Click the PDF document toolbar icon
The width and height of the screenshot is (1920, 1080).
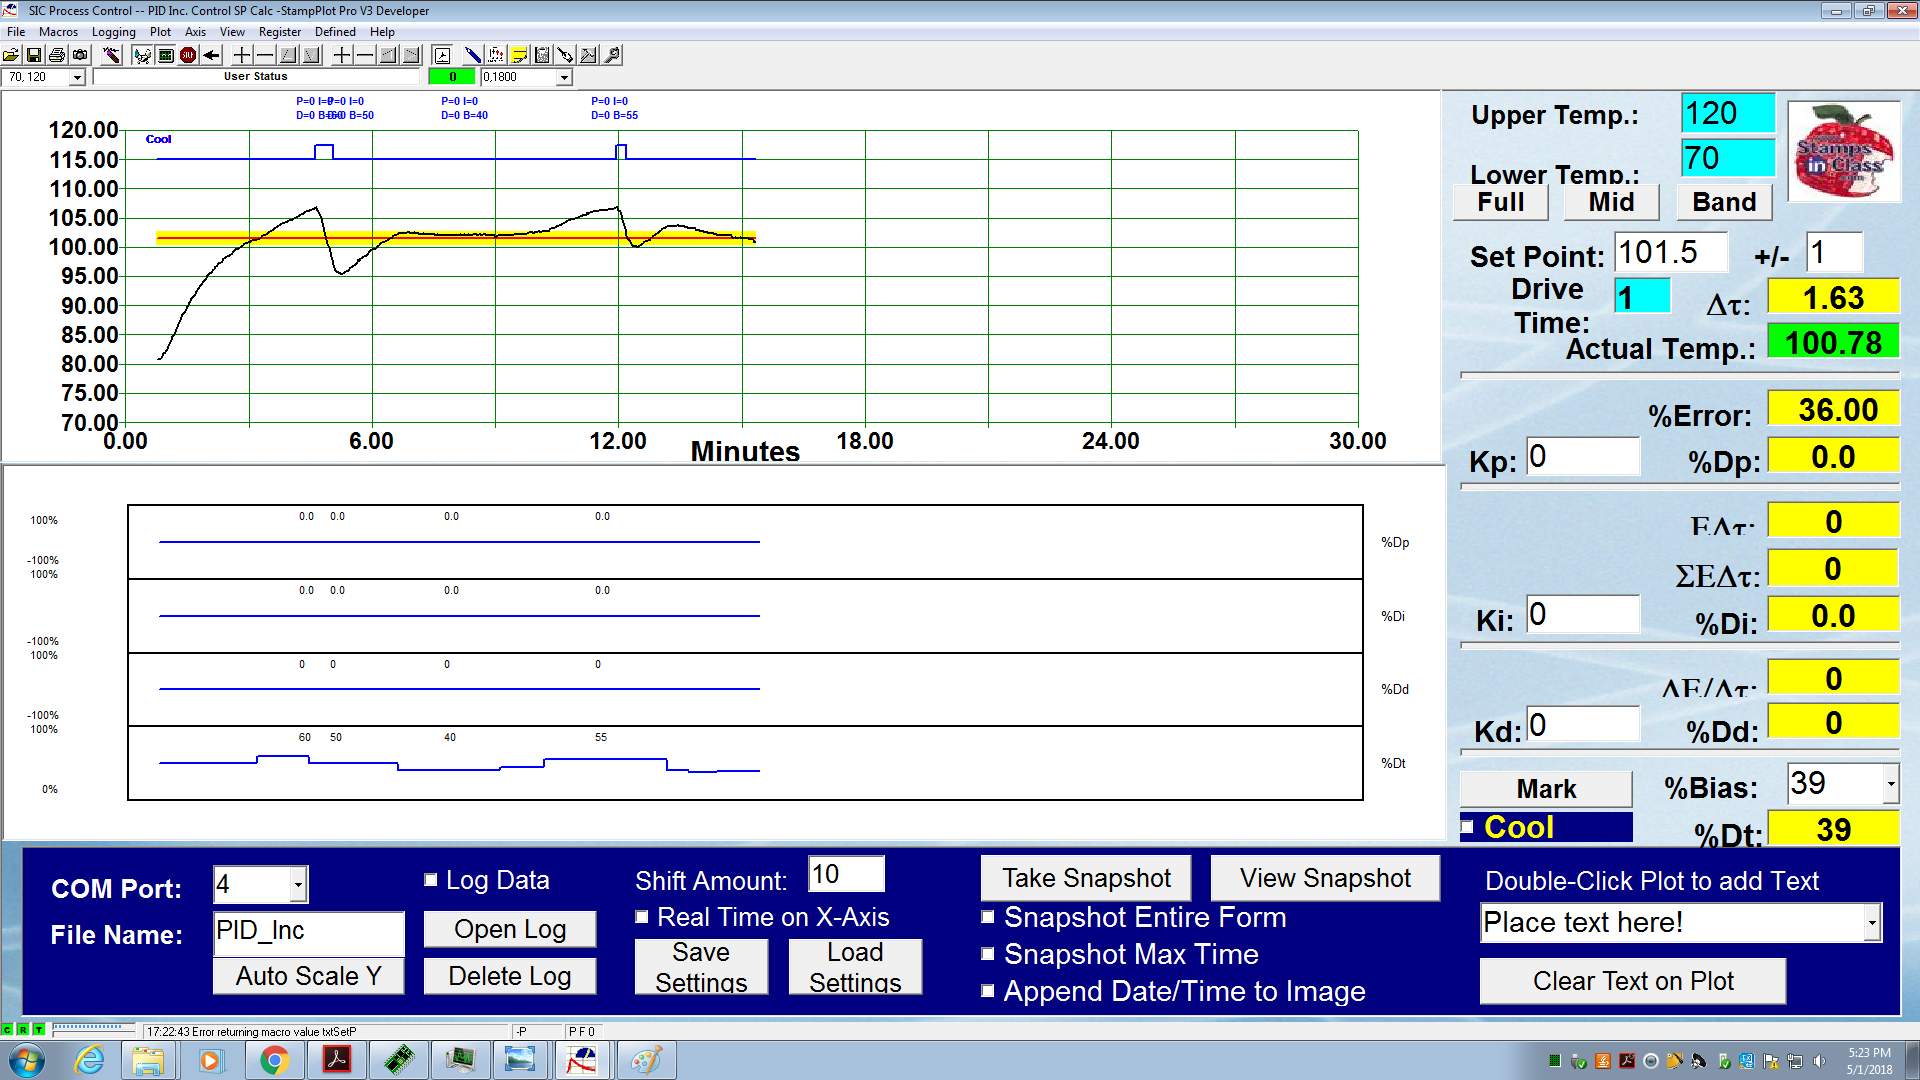pyautogui.click(x=443, y=55)
